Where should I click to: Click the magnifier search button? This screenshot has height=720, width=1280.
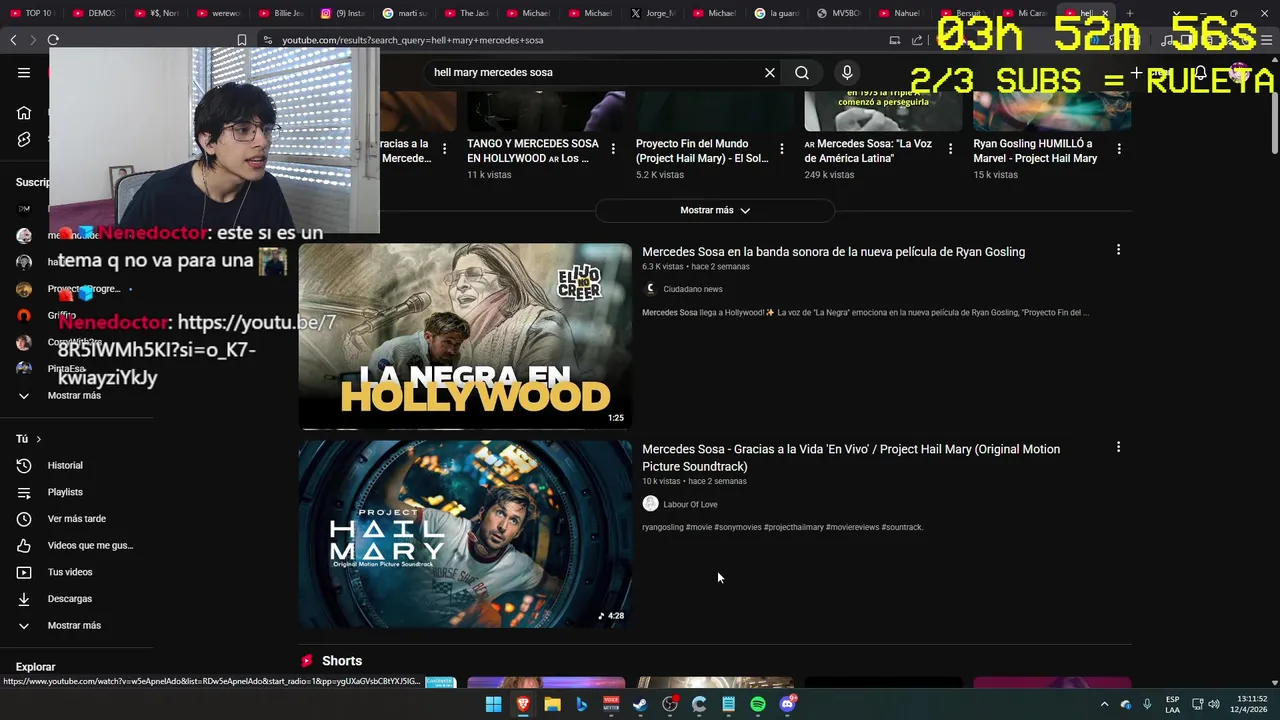tap(802, 72)
